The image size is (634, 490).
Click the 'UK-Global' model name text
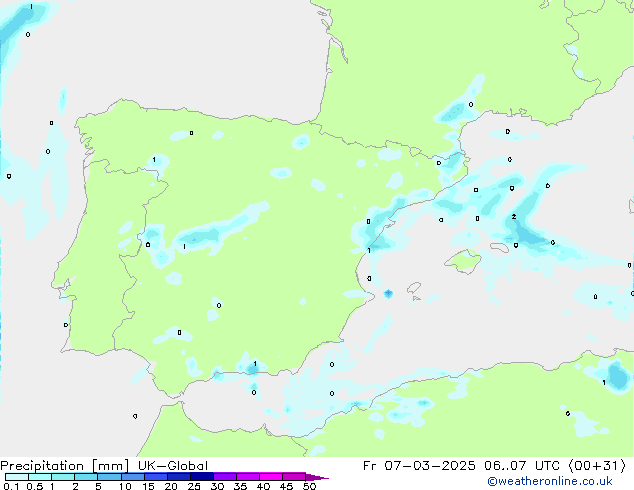(173, 466)
